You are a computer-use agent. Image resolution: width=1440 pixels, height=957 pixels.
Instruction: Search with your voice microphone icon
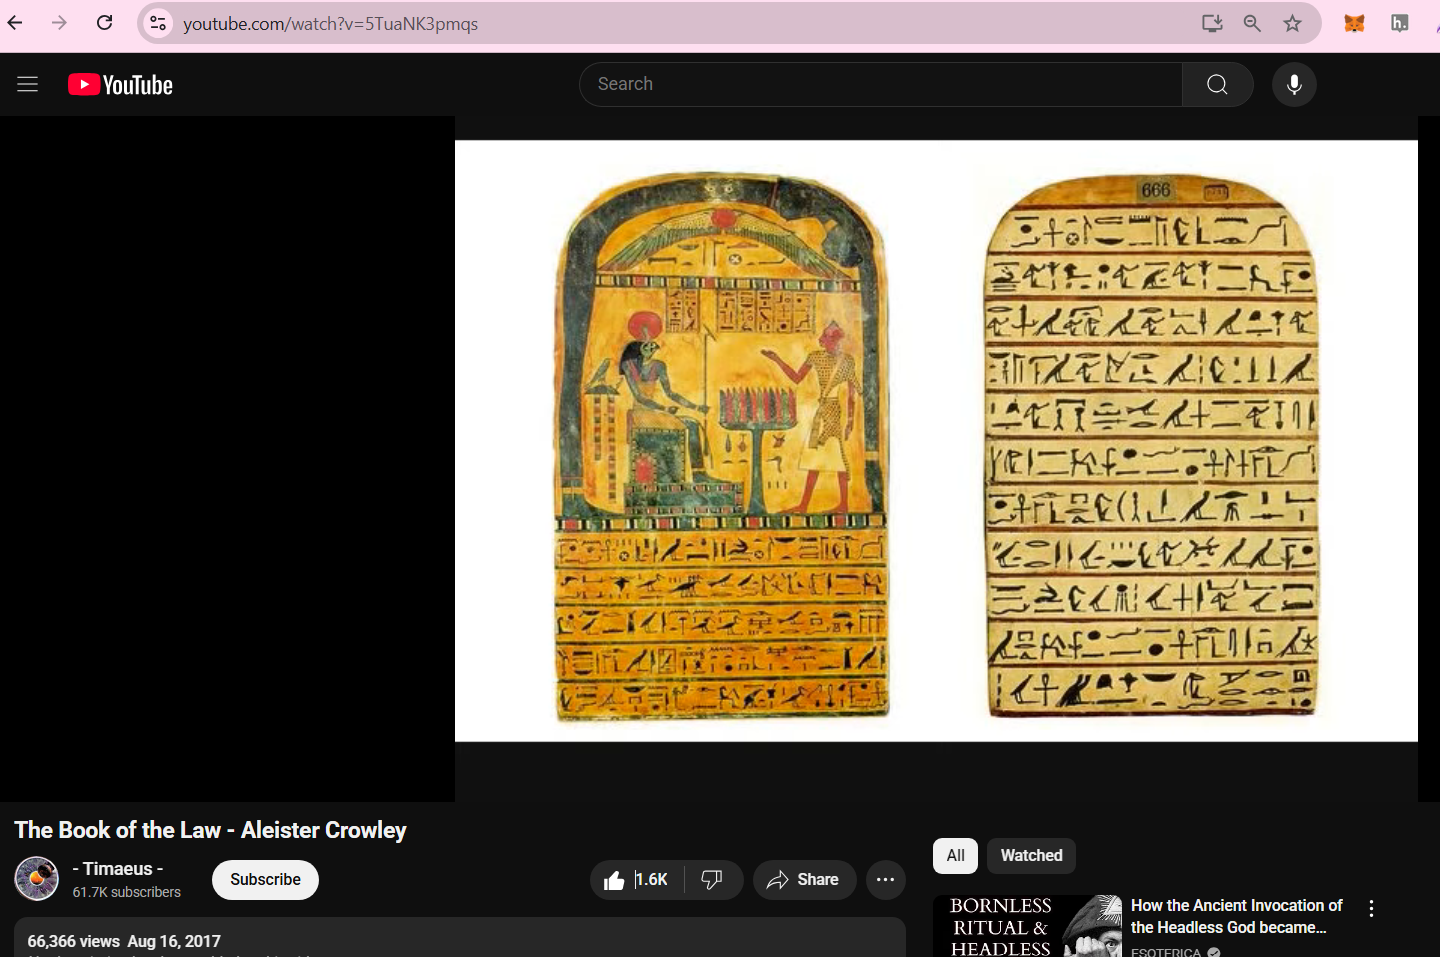(1294, 84)
